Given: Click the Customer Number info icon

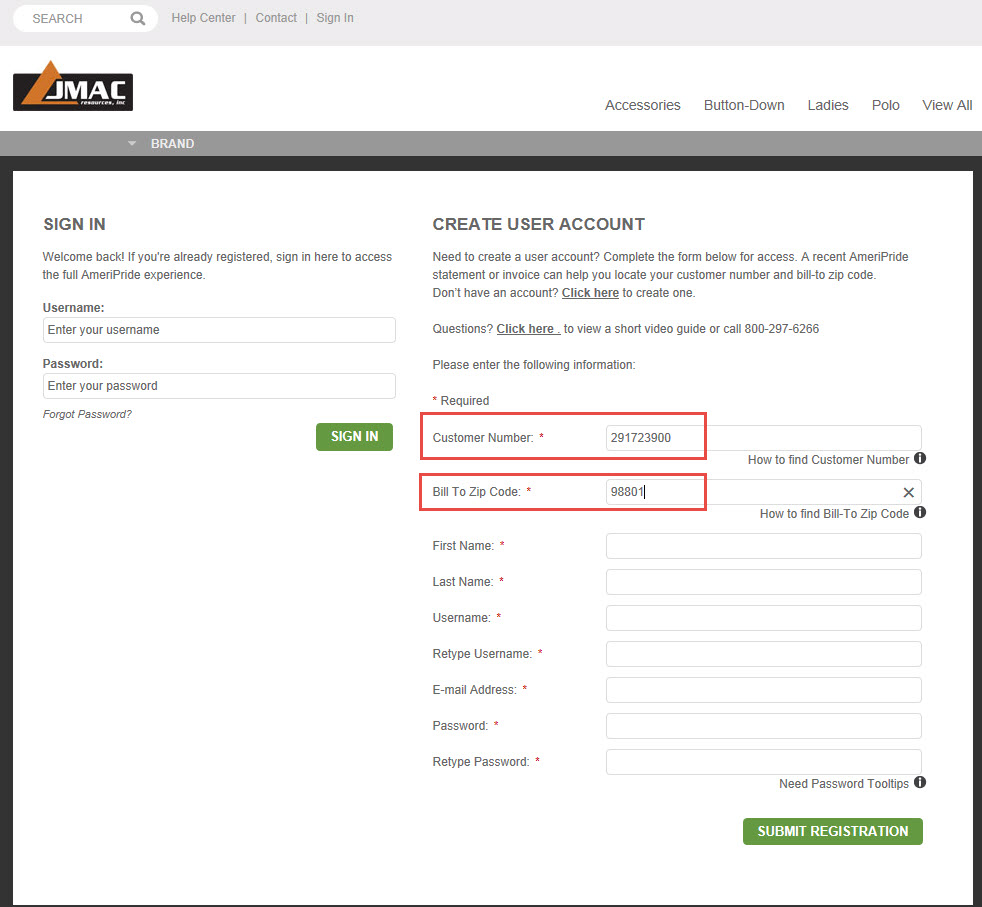Looking at the screenshot, I should [x=920, y=459].
